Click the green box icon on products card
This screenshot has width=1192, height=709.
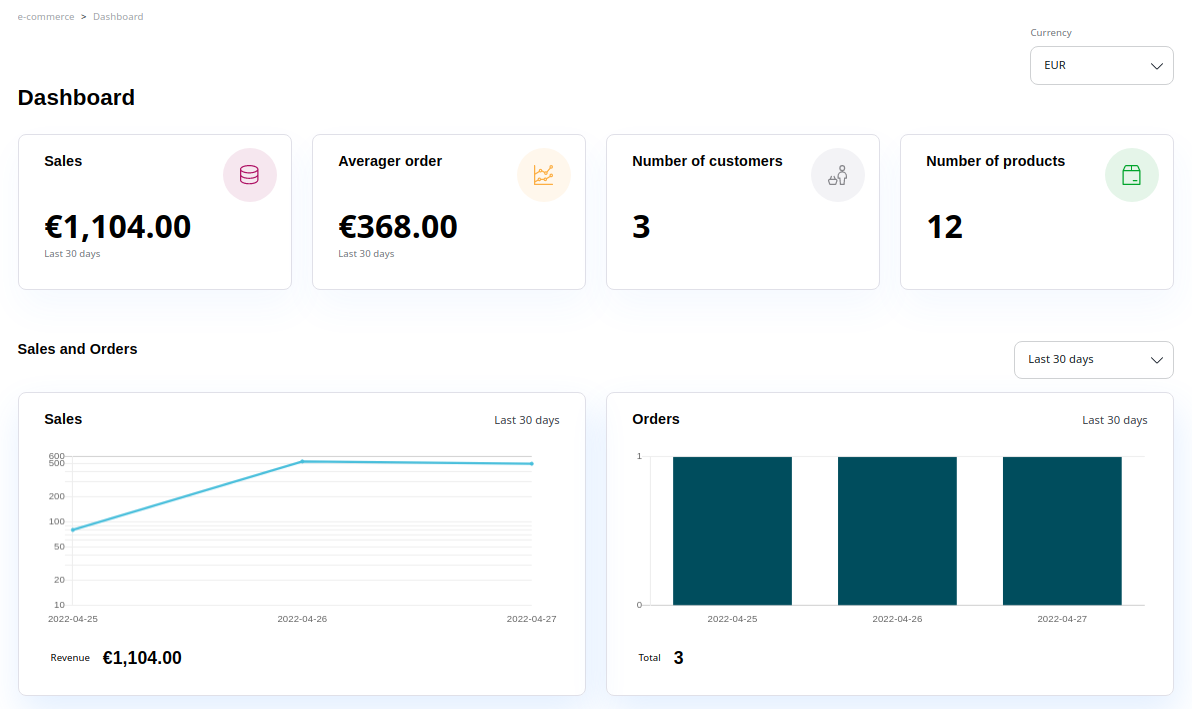tap(1131, 175)
